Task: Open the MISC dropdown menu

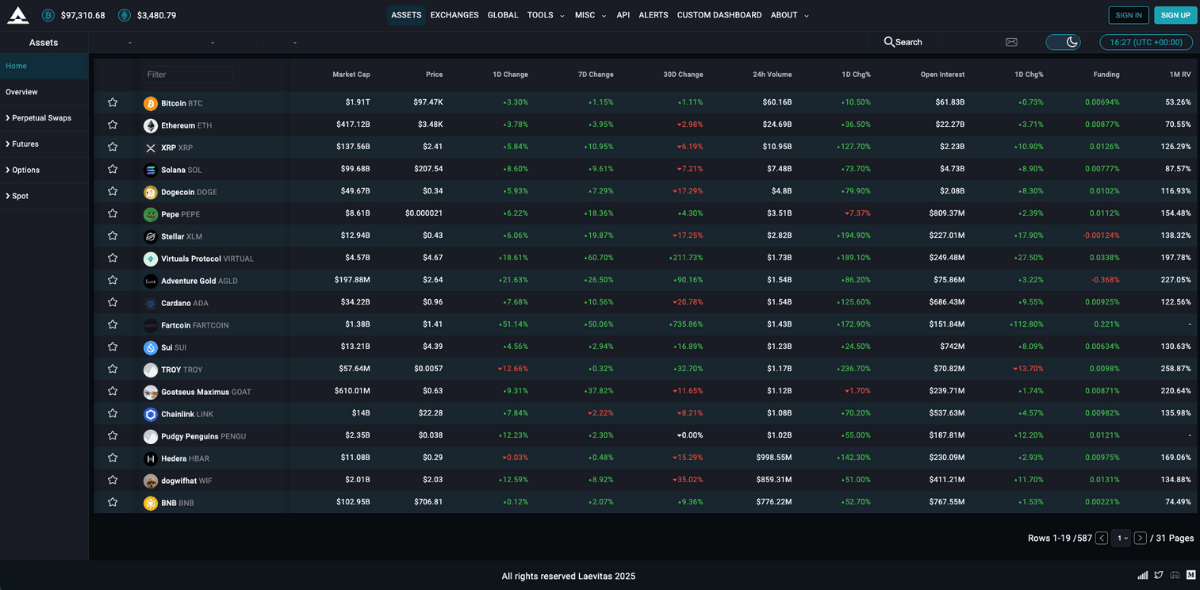Action: pos(590,15)
